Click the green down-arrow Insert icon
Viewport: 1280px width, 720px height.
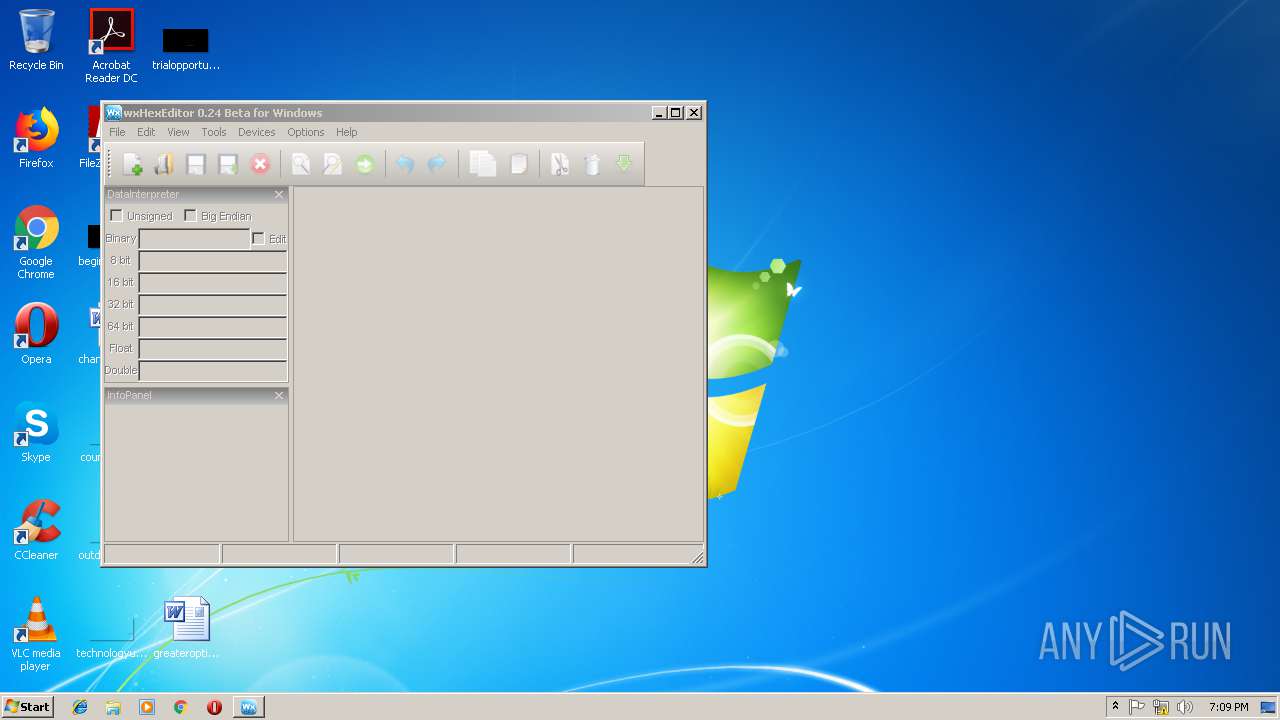624,164
